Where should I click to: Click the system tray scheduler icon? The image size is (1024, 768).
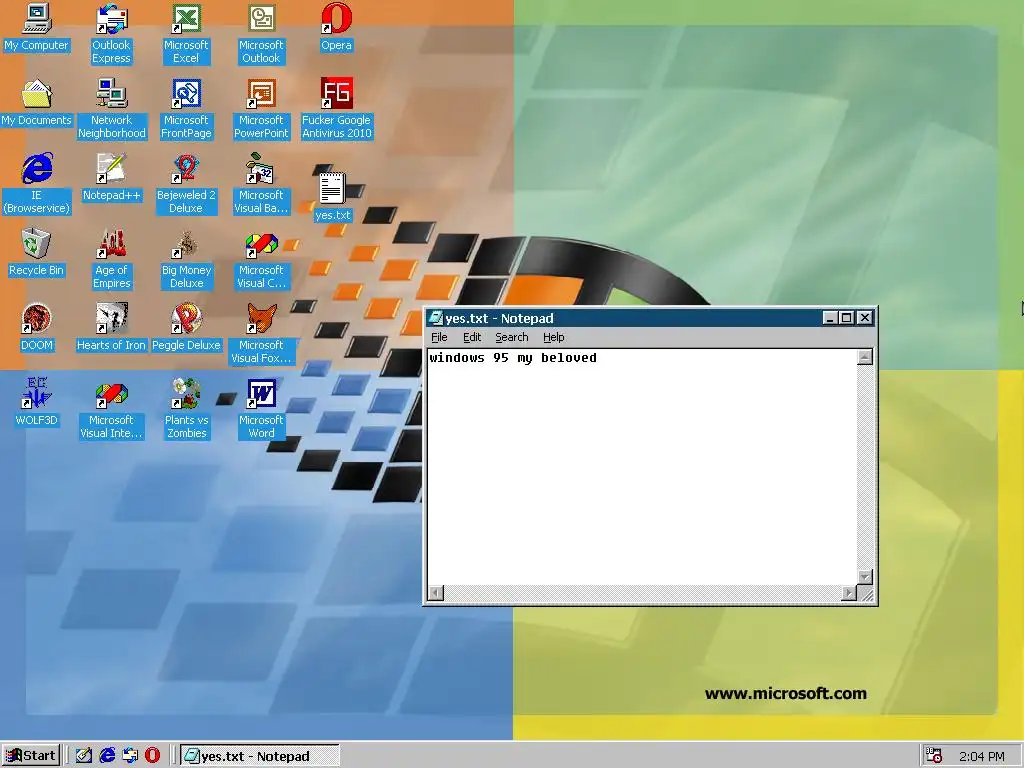(x=934, y=756)
